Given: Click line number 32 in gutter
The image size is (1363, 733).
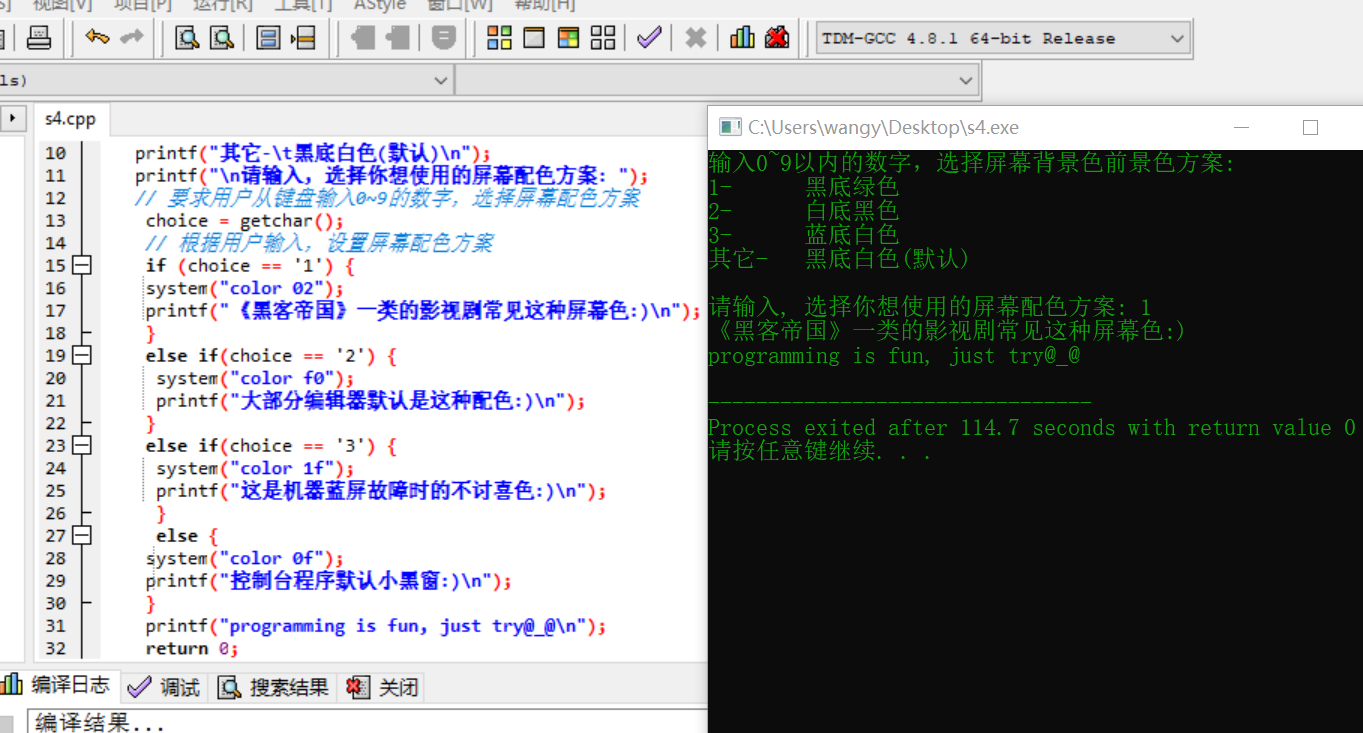Looking at the screenshot, I should coord(55,649).
